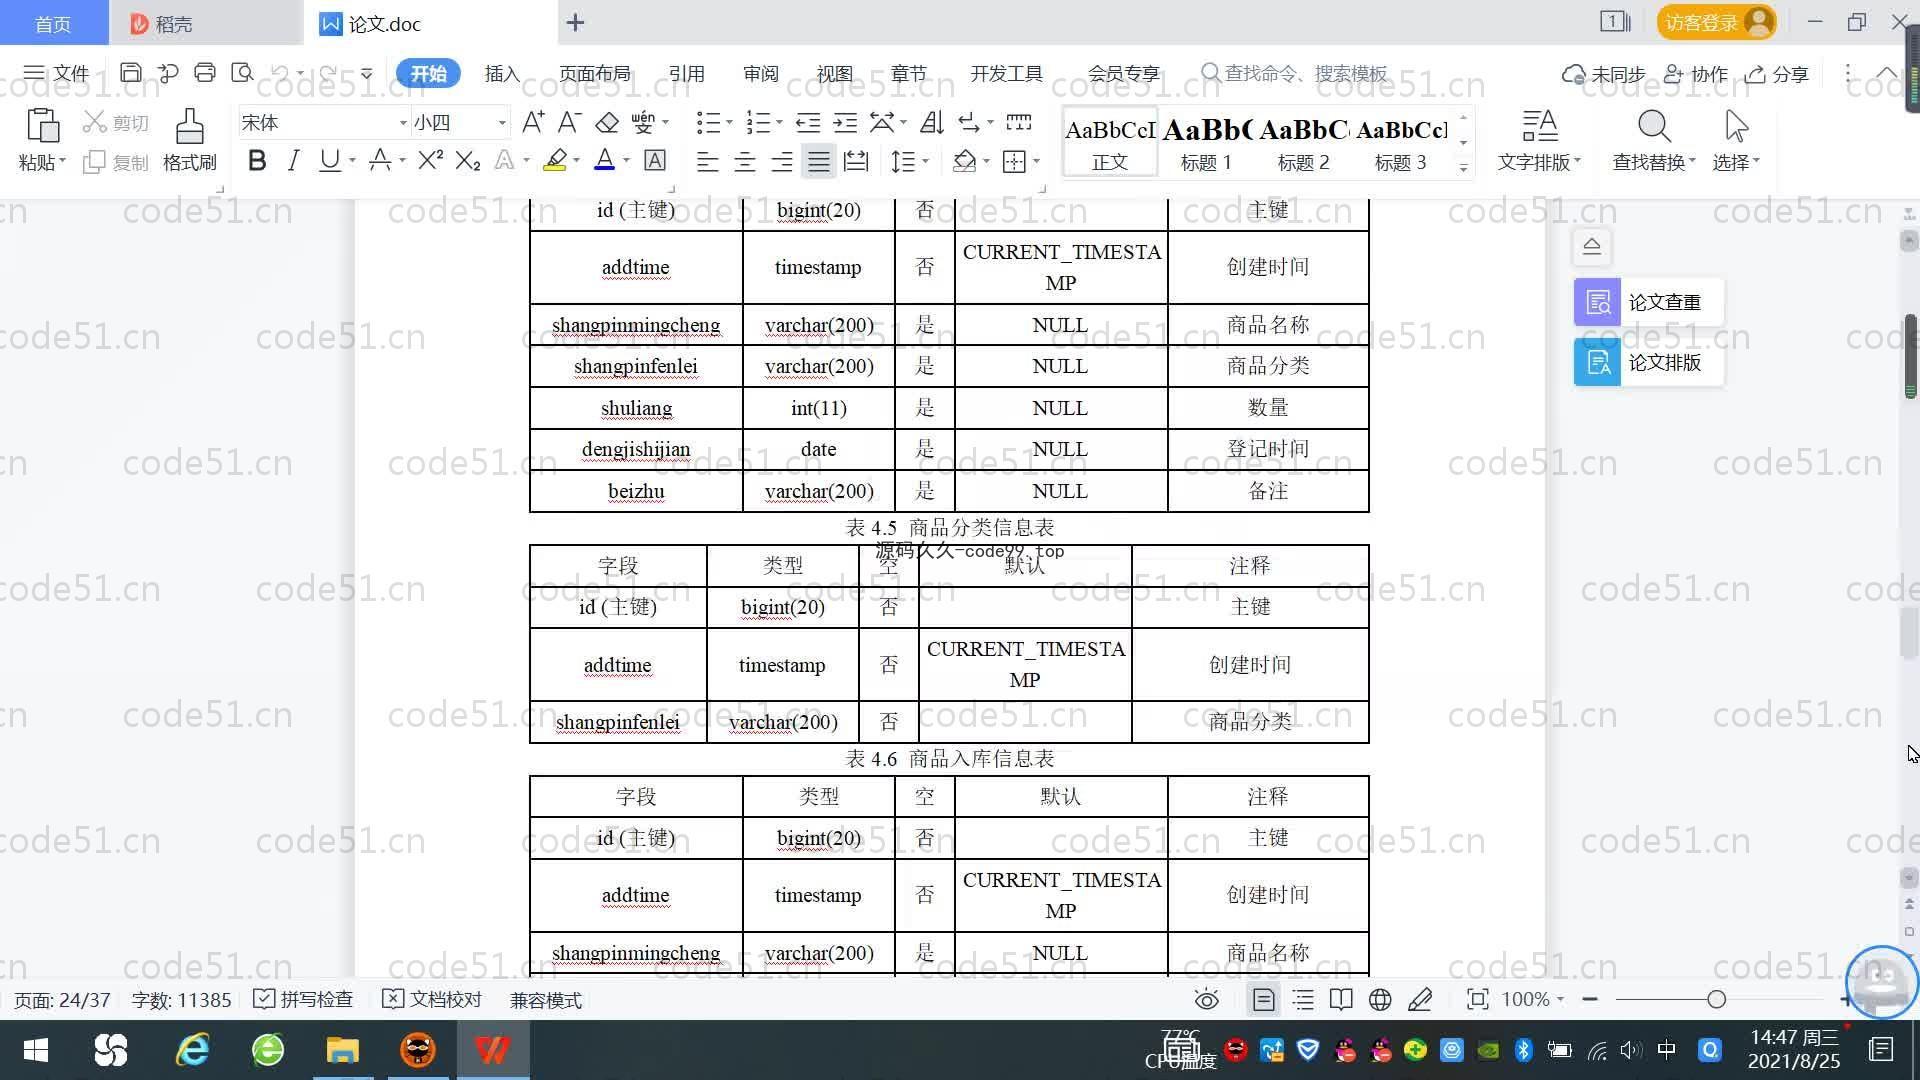The image size is (1920, 1080).
Task: Switch to reading view book icon
Action: point(1341,1000)
